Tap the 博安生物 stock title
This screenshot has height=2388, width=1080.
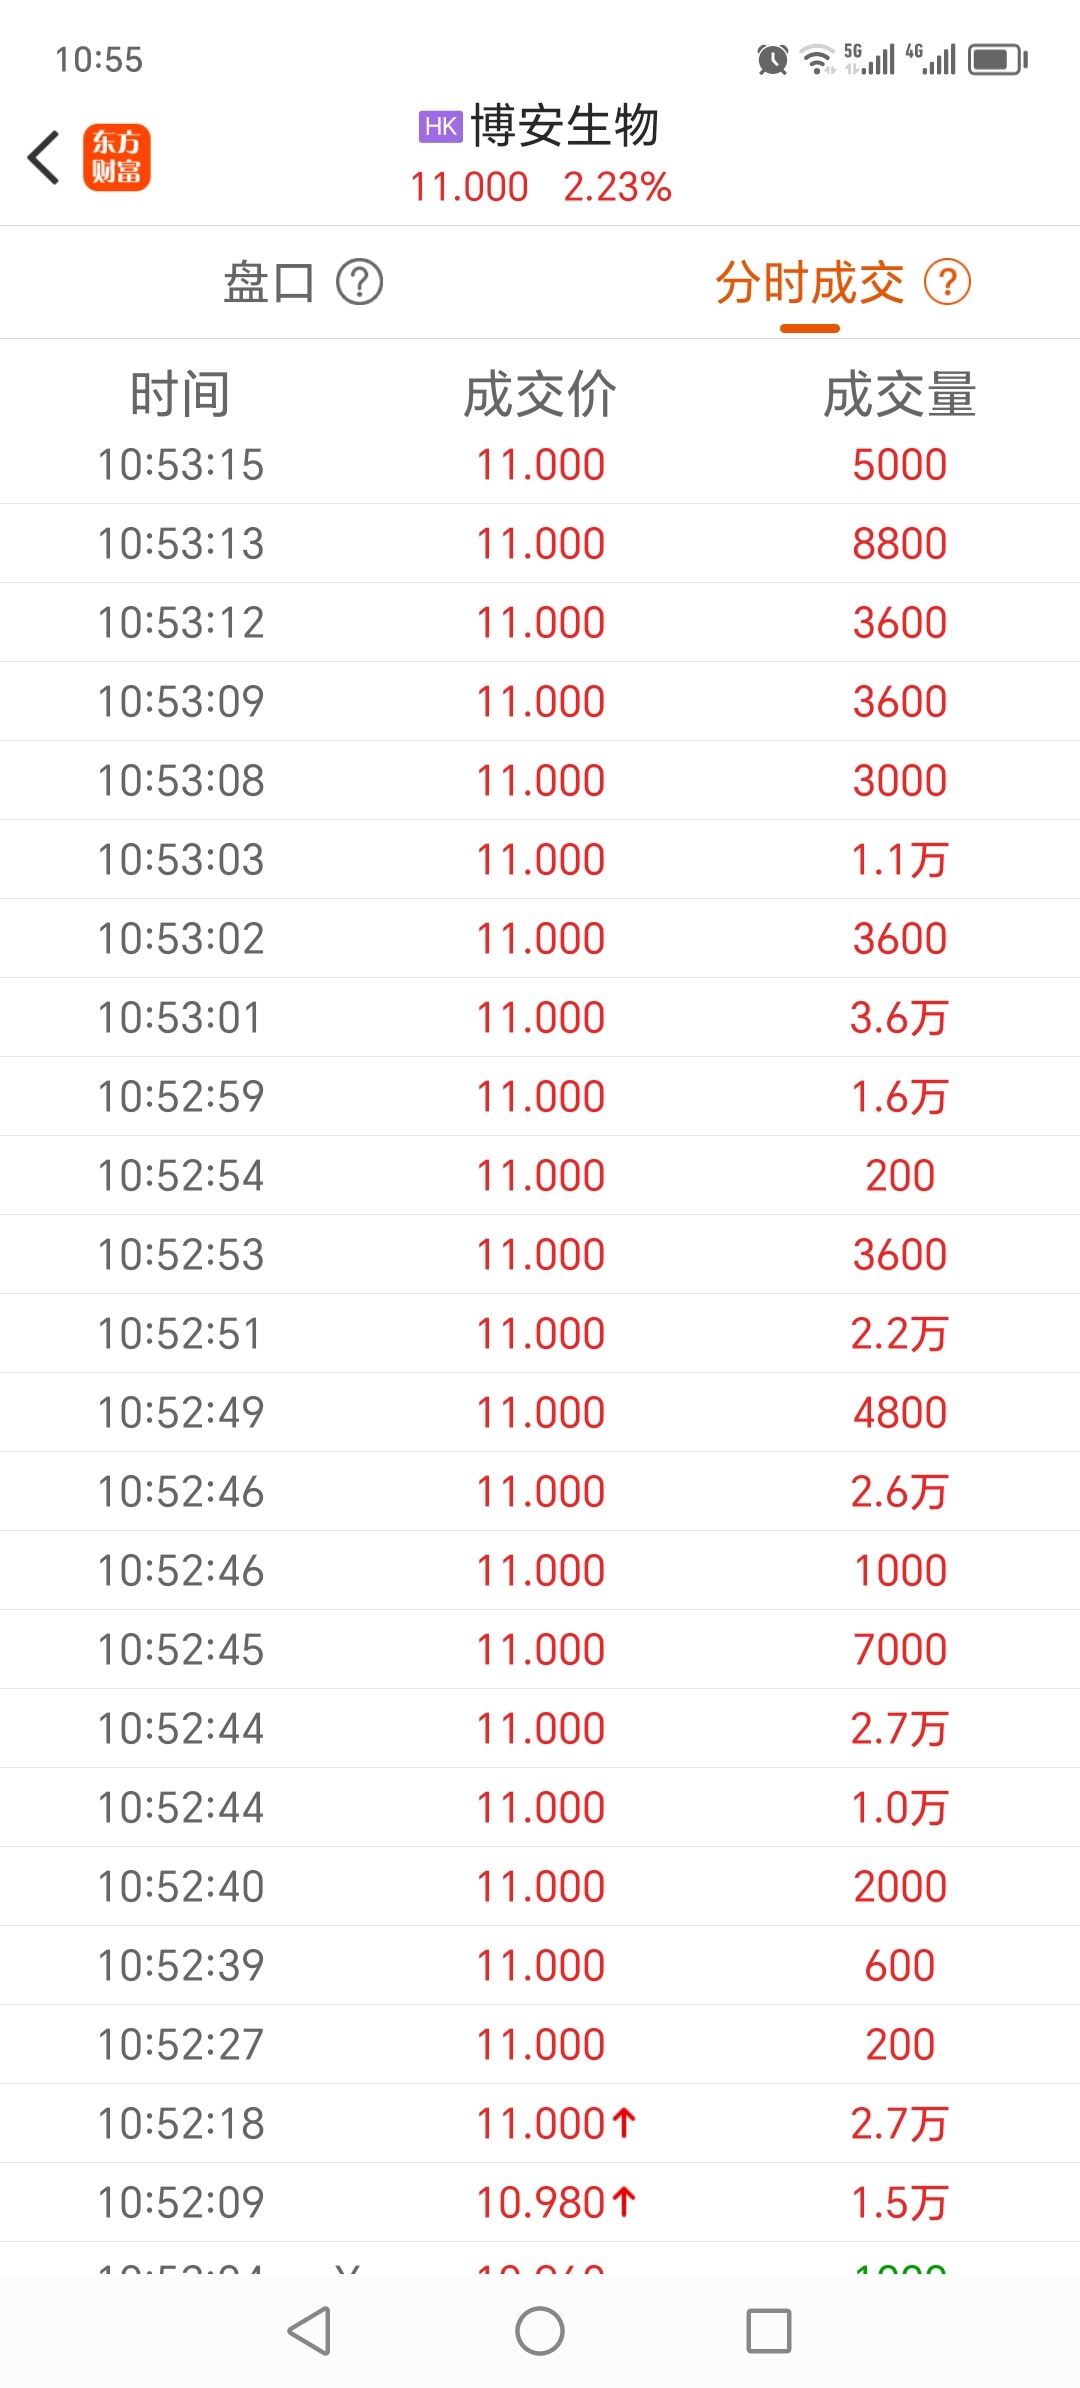tap(565, 126)
